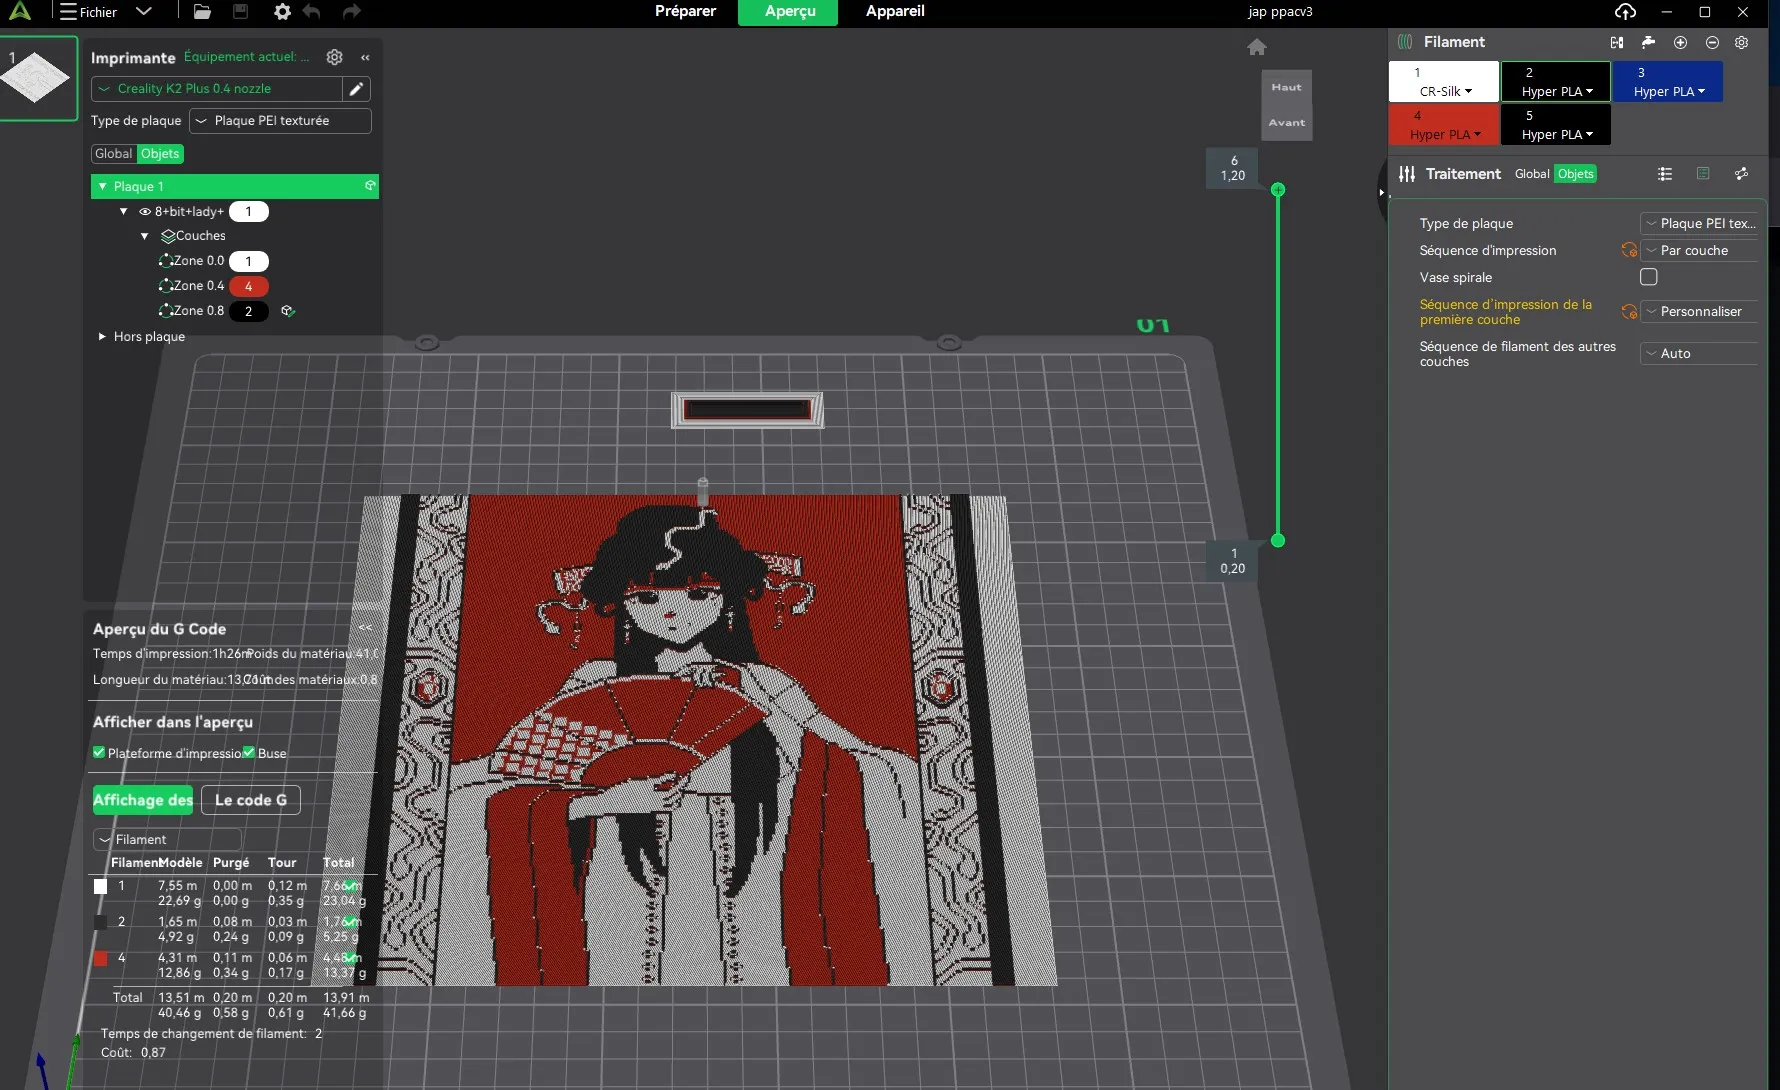The image size is (1780, 1090).
Task: Click the save disk icon
Action: (240, 12)
